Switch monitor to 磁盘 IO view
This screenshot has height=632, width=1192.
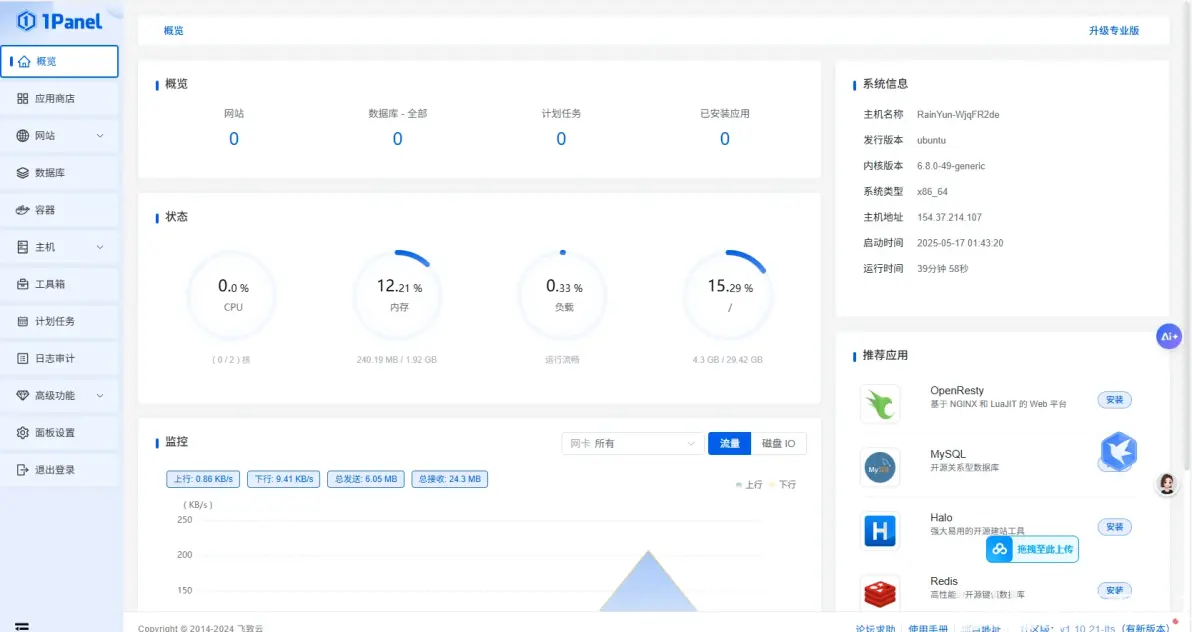click(778, 443)
